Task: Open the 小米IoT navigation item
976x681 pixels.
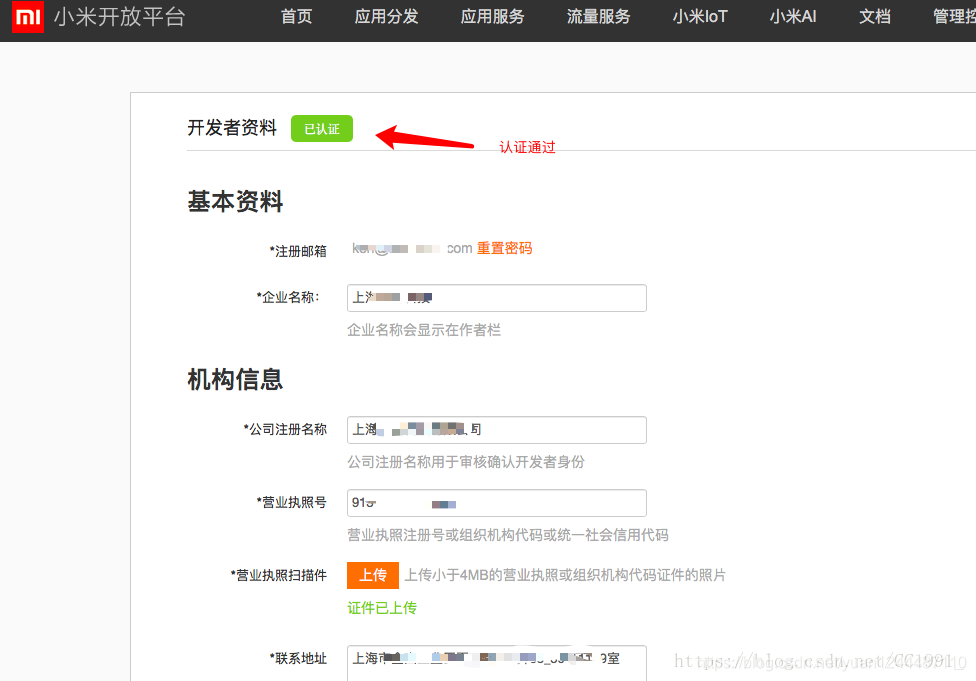Action: tap(700, 17)
